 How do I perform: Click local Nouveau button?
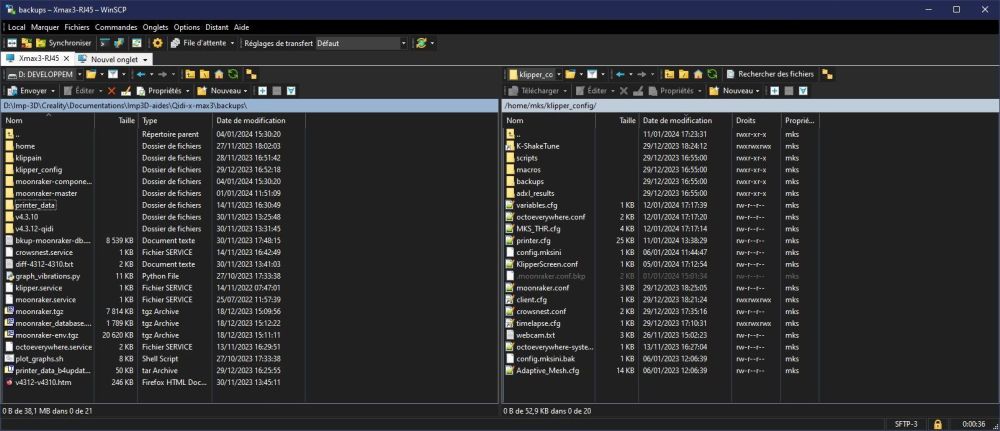click(x=218, y=91)
